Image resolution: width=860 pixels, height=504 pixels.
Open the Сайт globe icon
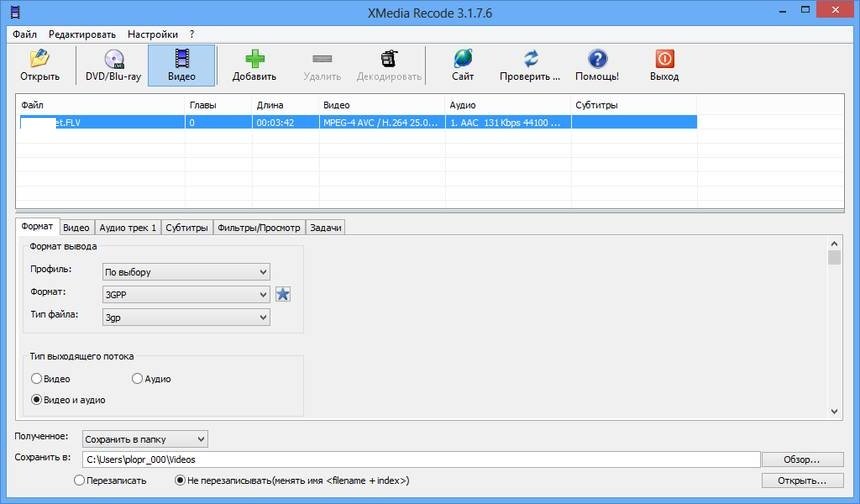[463, 59]
